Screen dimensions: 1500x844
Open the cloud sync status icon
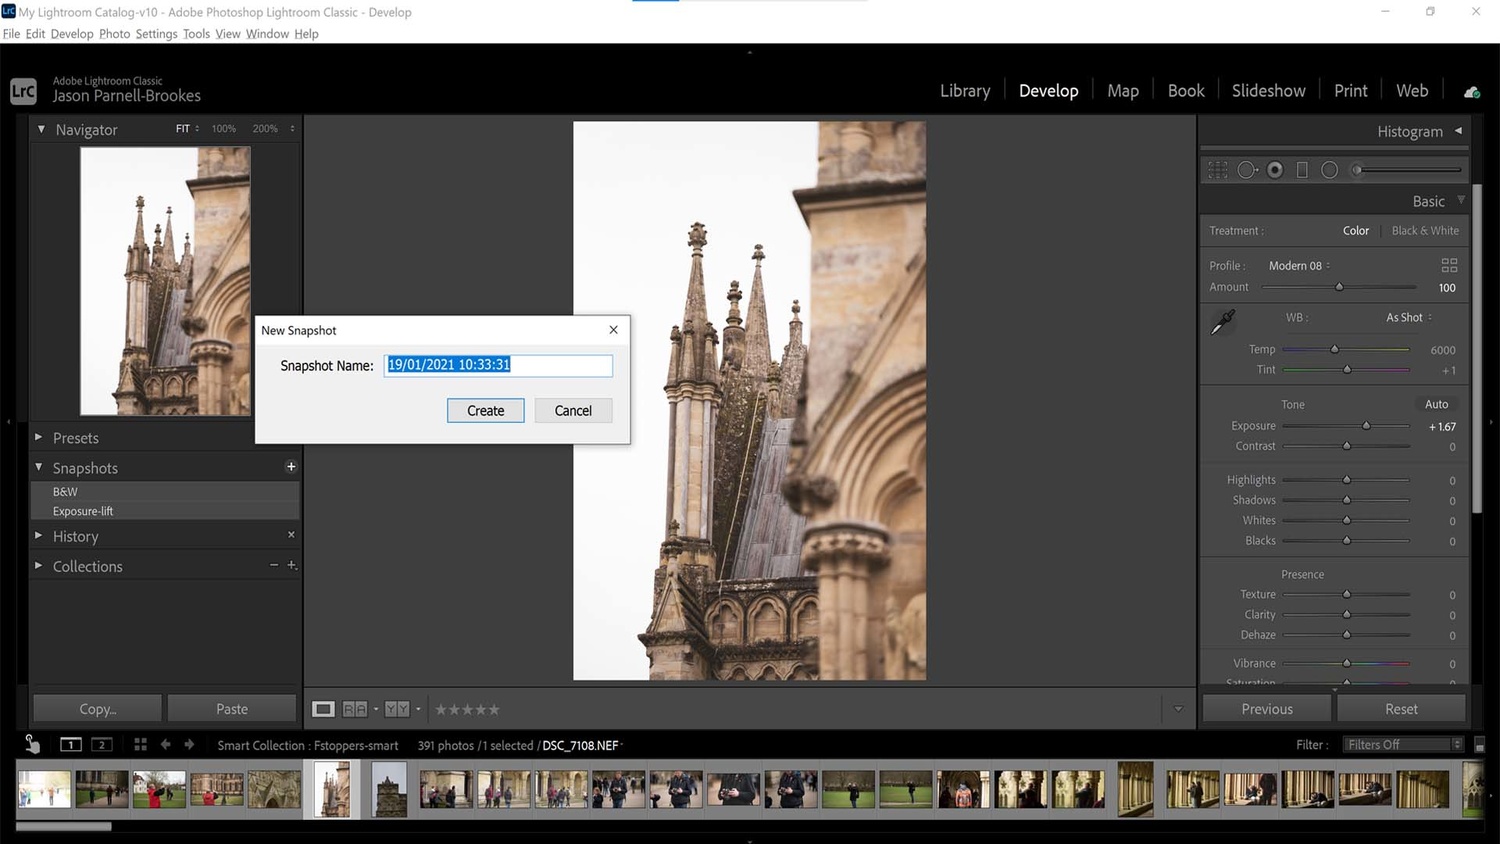click(x=1472, y=91)
